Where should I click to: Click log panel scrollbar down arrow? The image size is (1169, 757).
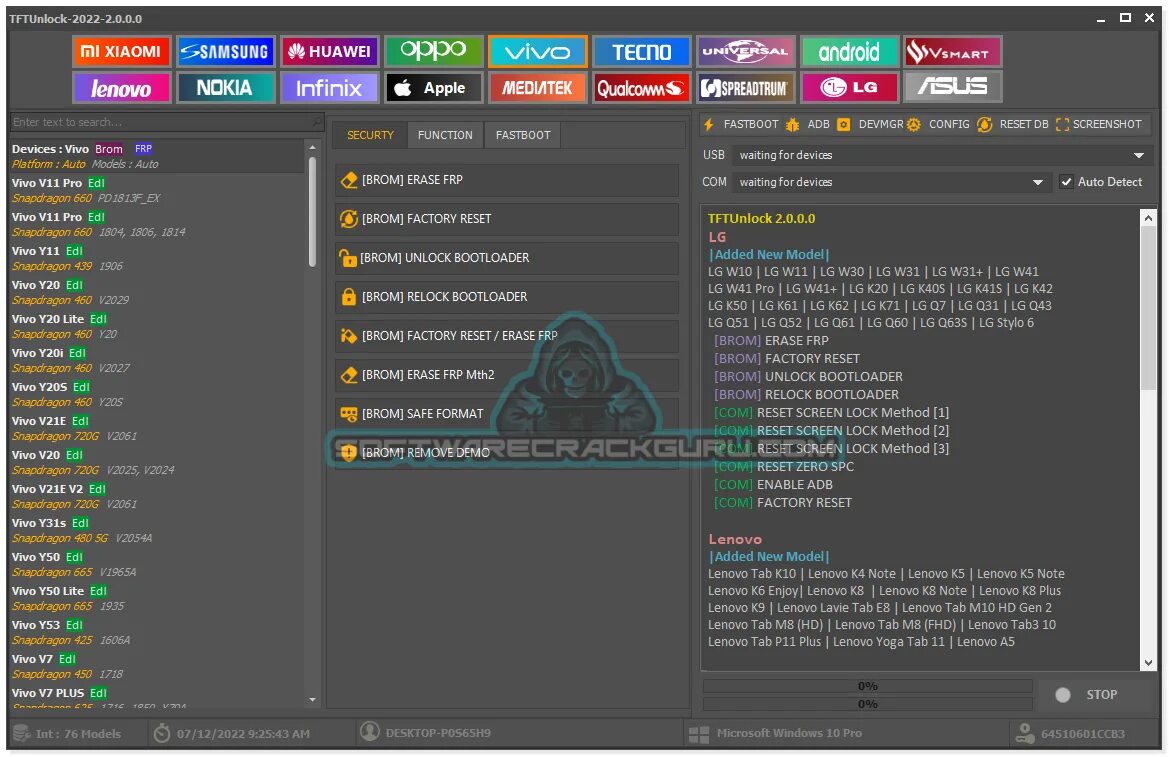tap(1148, 662)
